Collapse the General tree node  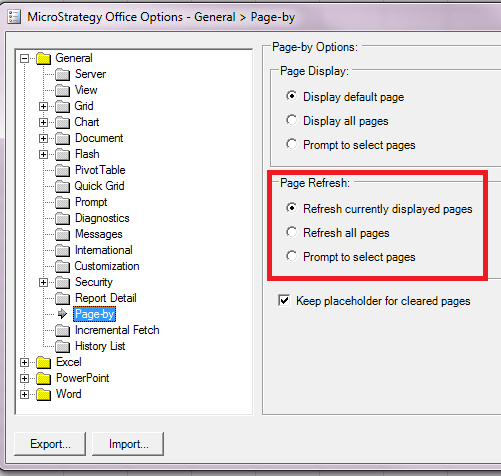(24, 59)
